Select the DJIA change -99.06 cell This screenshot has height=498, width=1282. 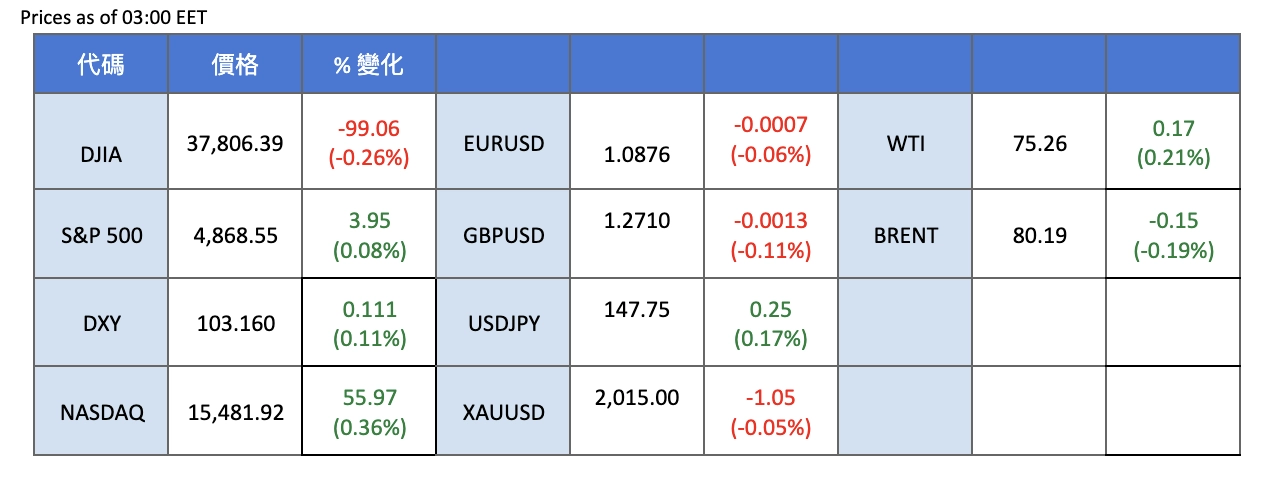(368, 143)
